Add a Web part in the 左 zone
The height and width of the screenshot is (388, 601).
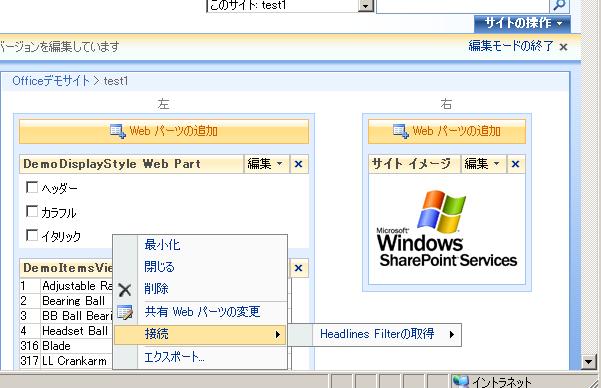coord(164,131)
